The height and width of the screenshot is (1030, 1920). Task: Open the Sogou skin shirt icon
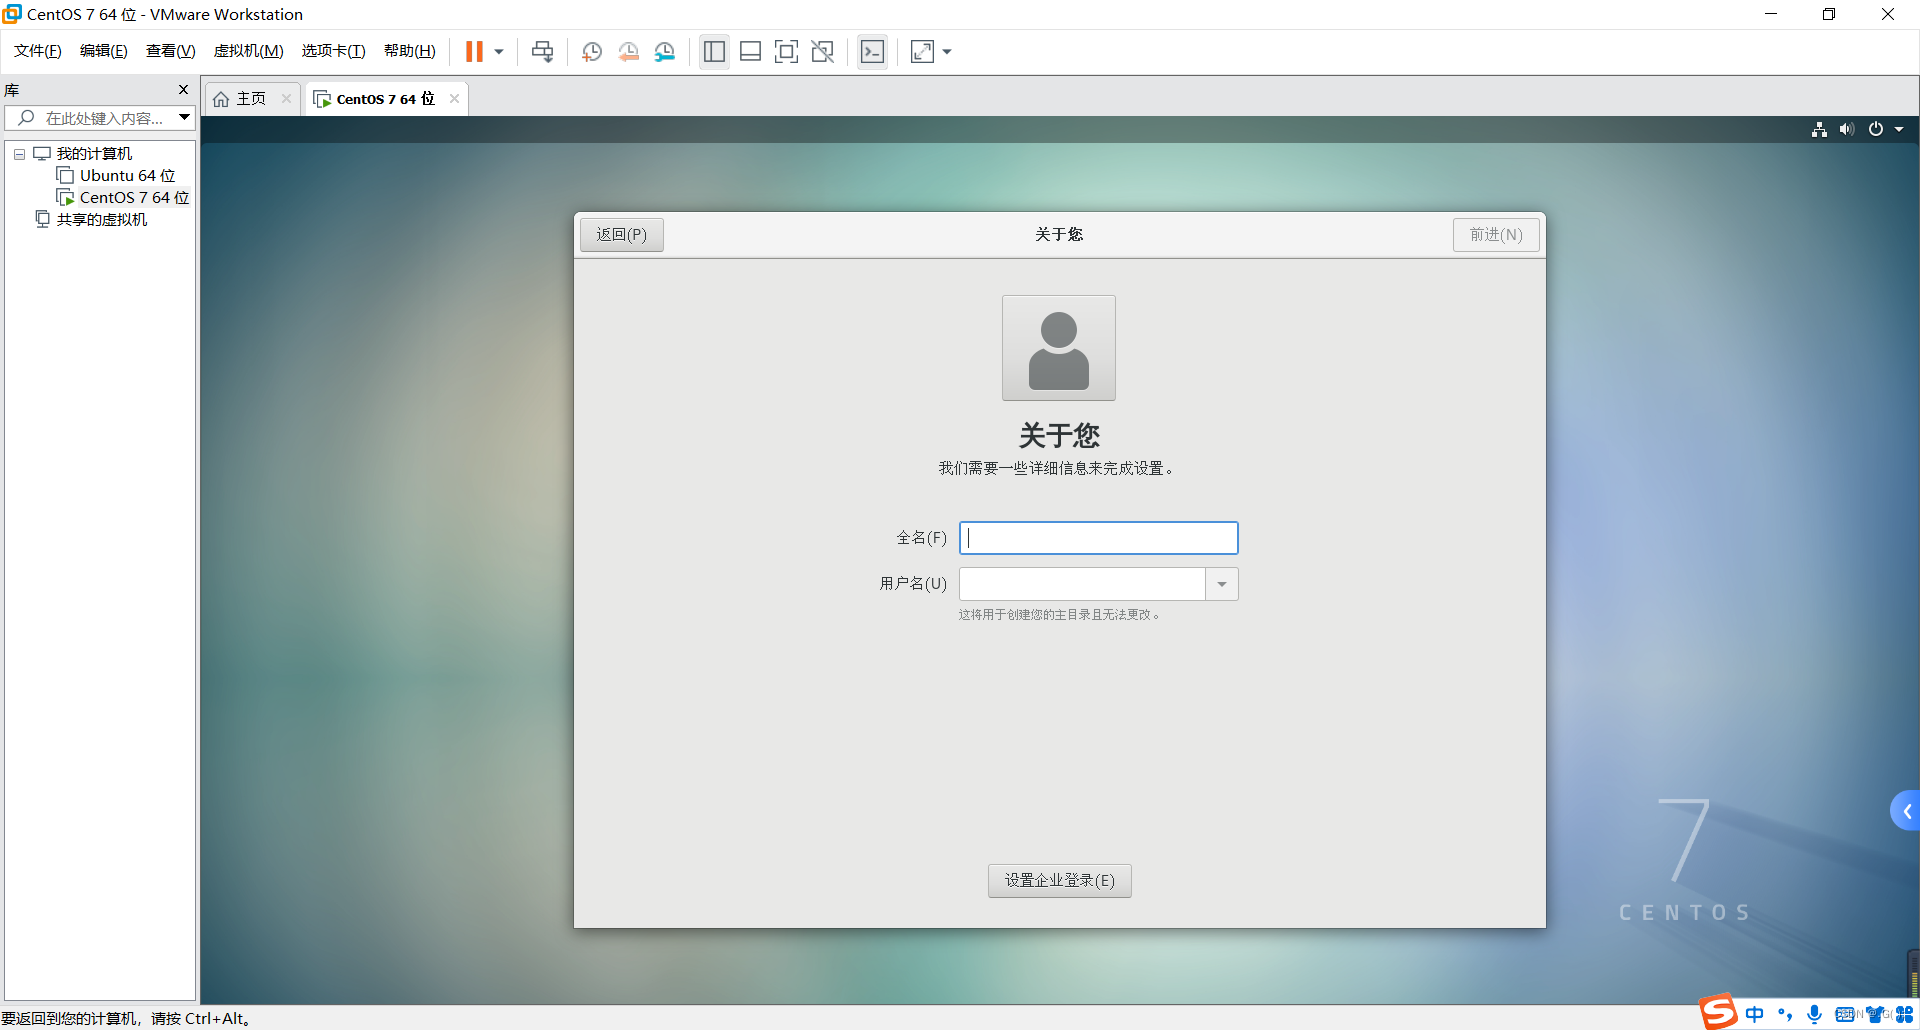tap(1875, 1014)
